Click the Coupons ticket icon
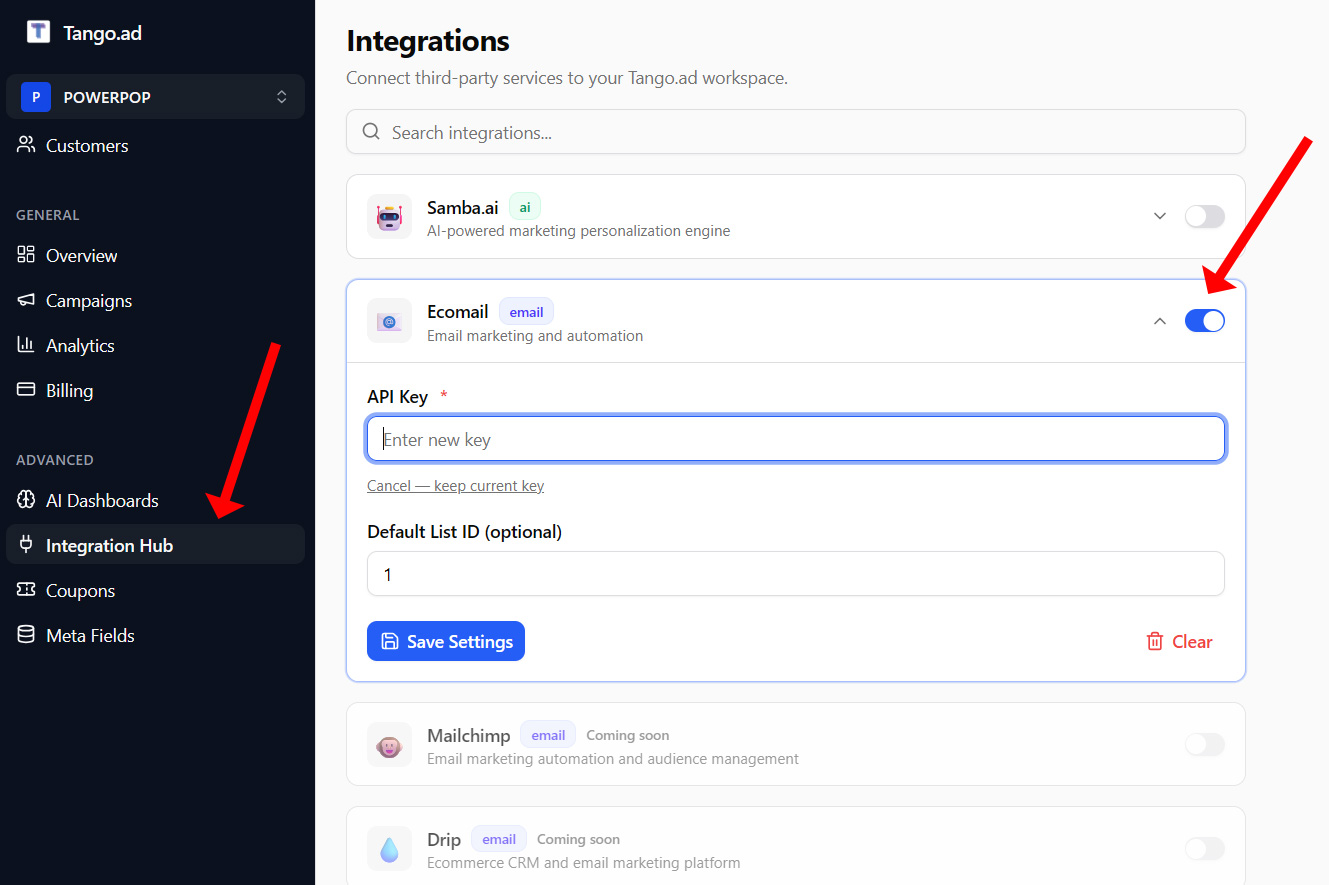Image resolution: width=1329 pixels, height=885 pixels. coord(26,590)
